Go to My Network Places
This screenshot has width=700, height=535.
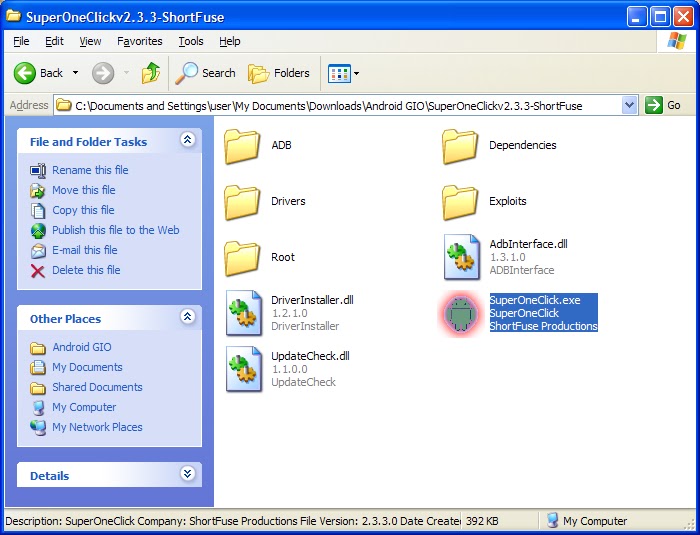[x=97, y=427]
